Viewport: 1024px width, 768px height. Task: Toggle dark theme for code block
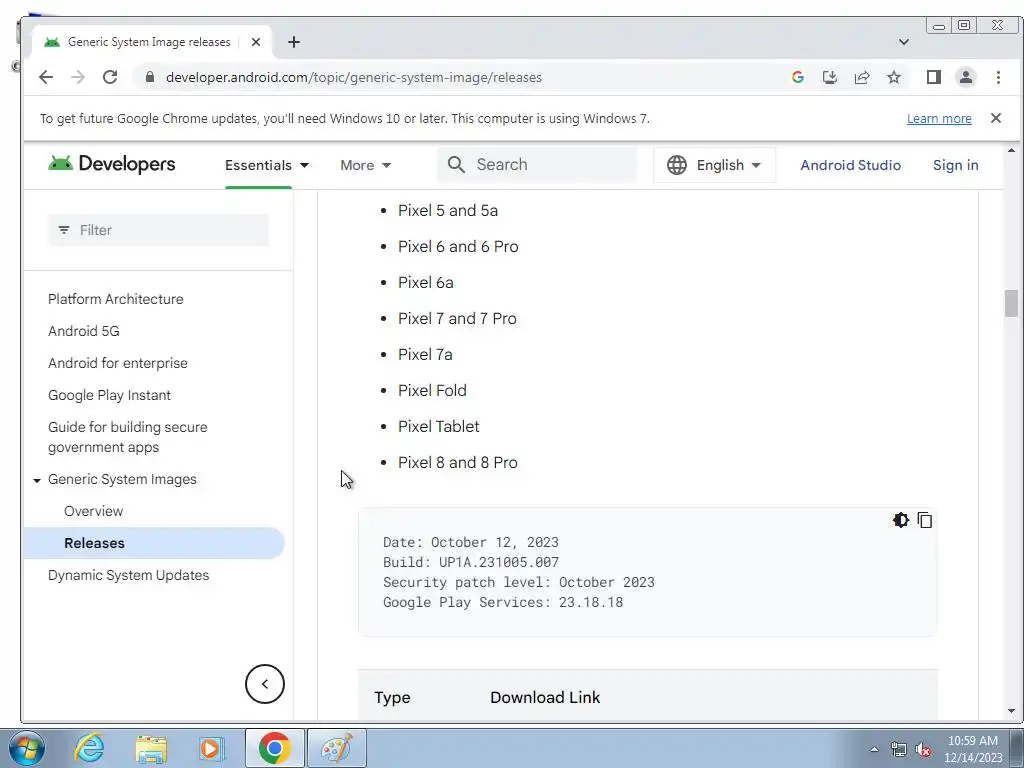[x=901, y=520]
